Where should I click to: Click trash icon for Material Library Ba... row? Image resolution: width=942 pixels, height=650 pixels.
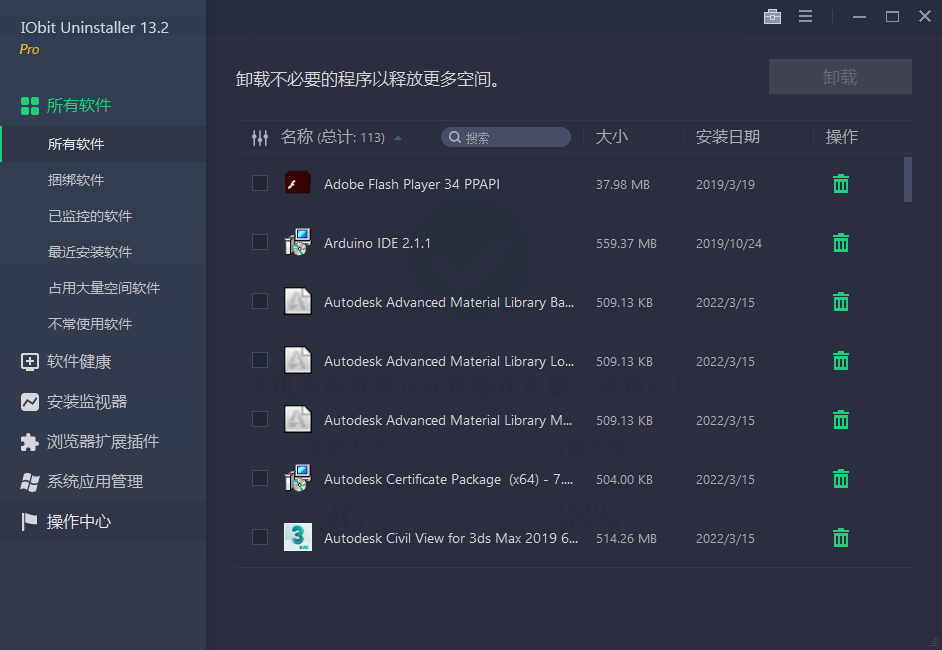coord(840,302)
